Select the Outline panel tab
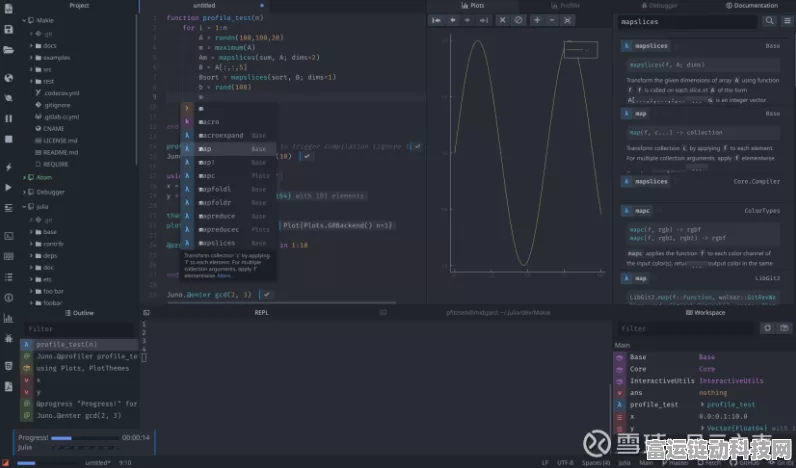The width and height of the screenshot is (796, 468). pyautogui.click(x=80, y=313)
